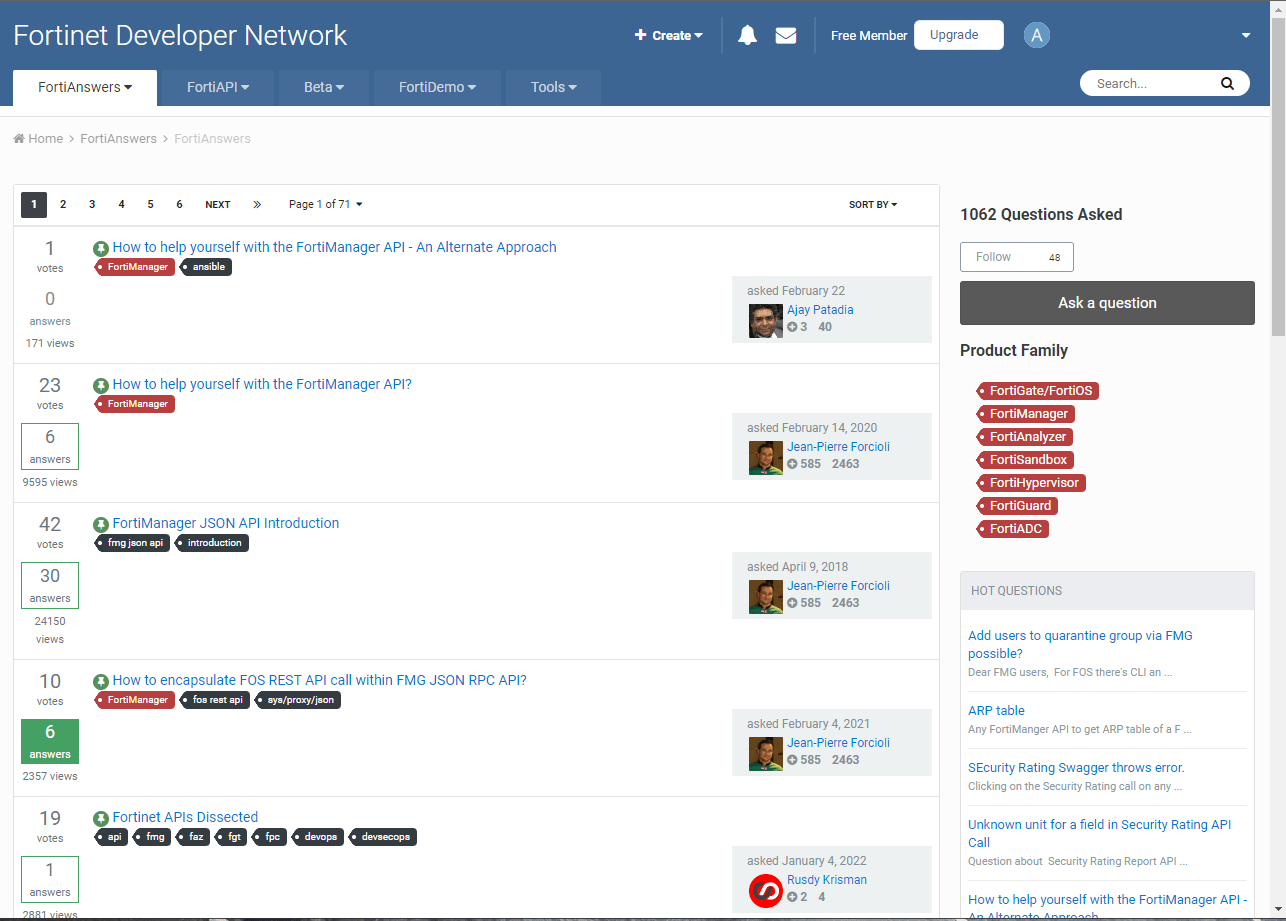This screenshot has width=1286, height=921.
Task: Open the FortiDemo menu
Action: [x=437, y=87]
